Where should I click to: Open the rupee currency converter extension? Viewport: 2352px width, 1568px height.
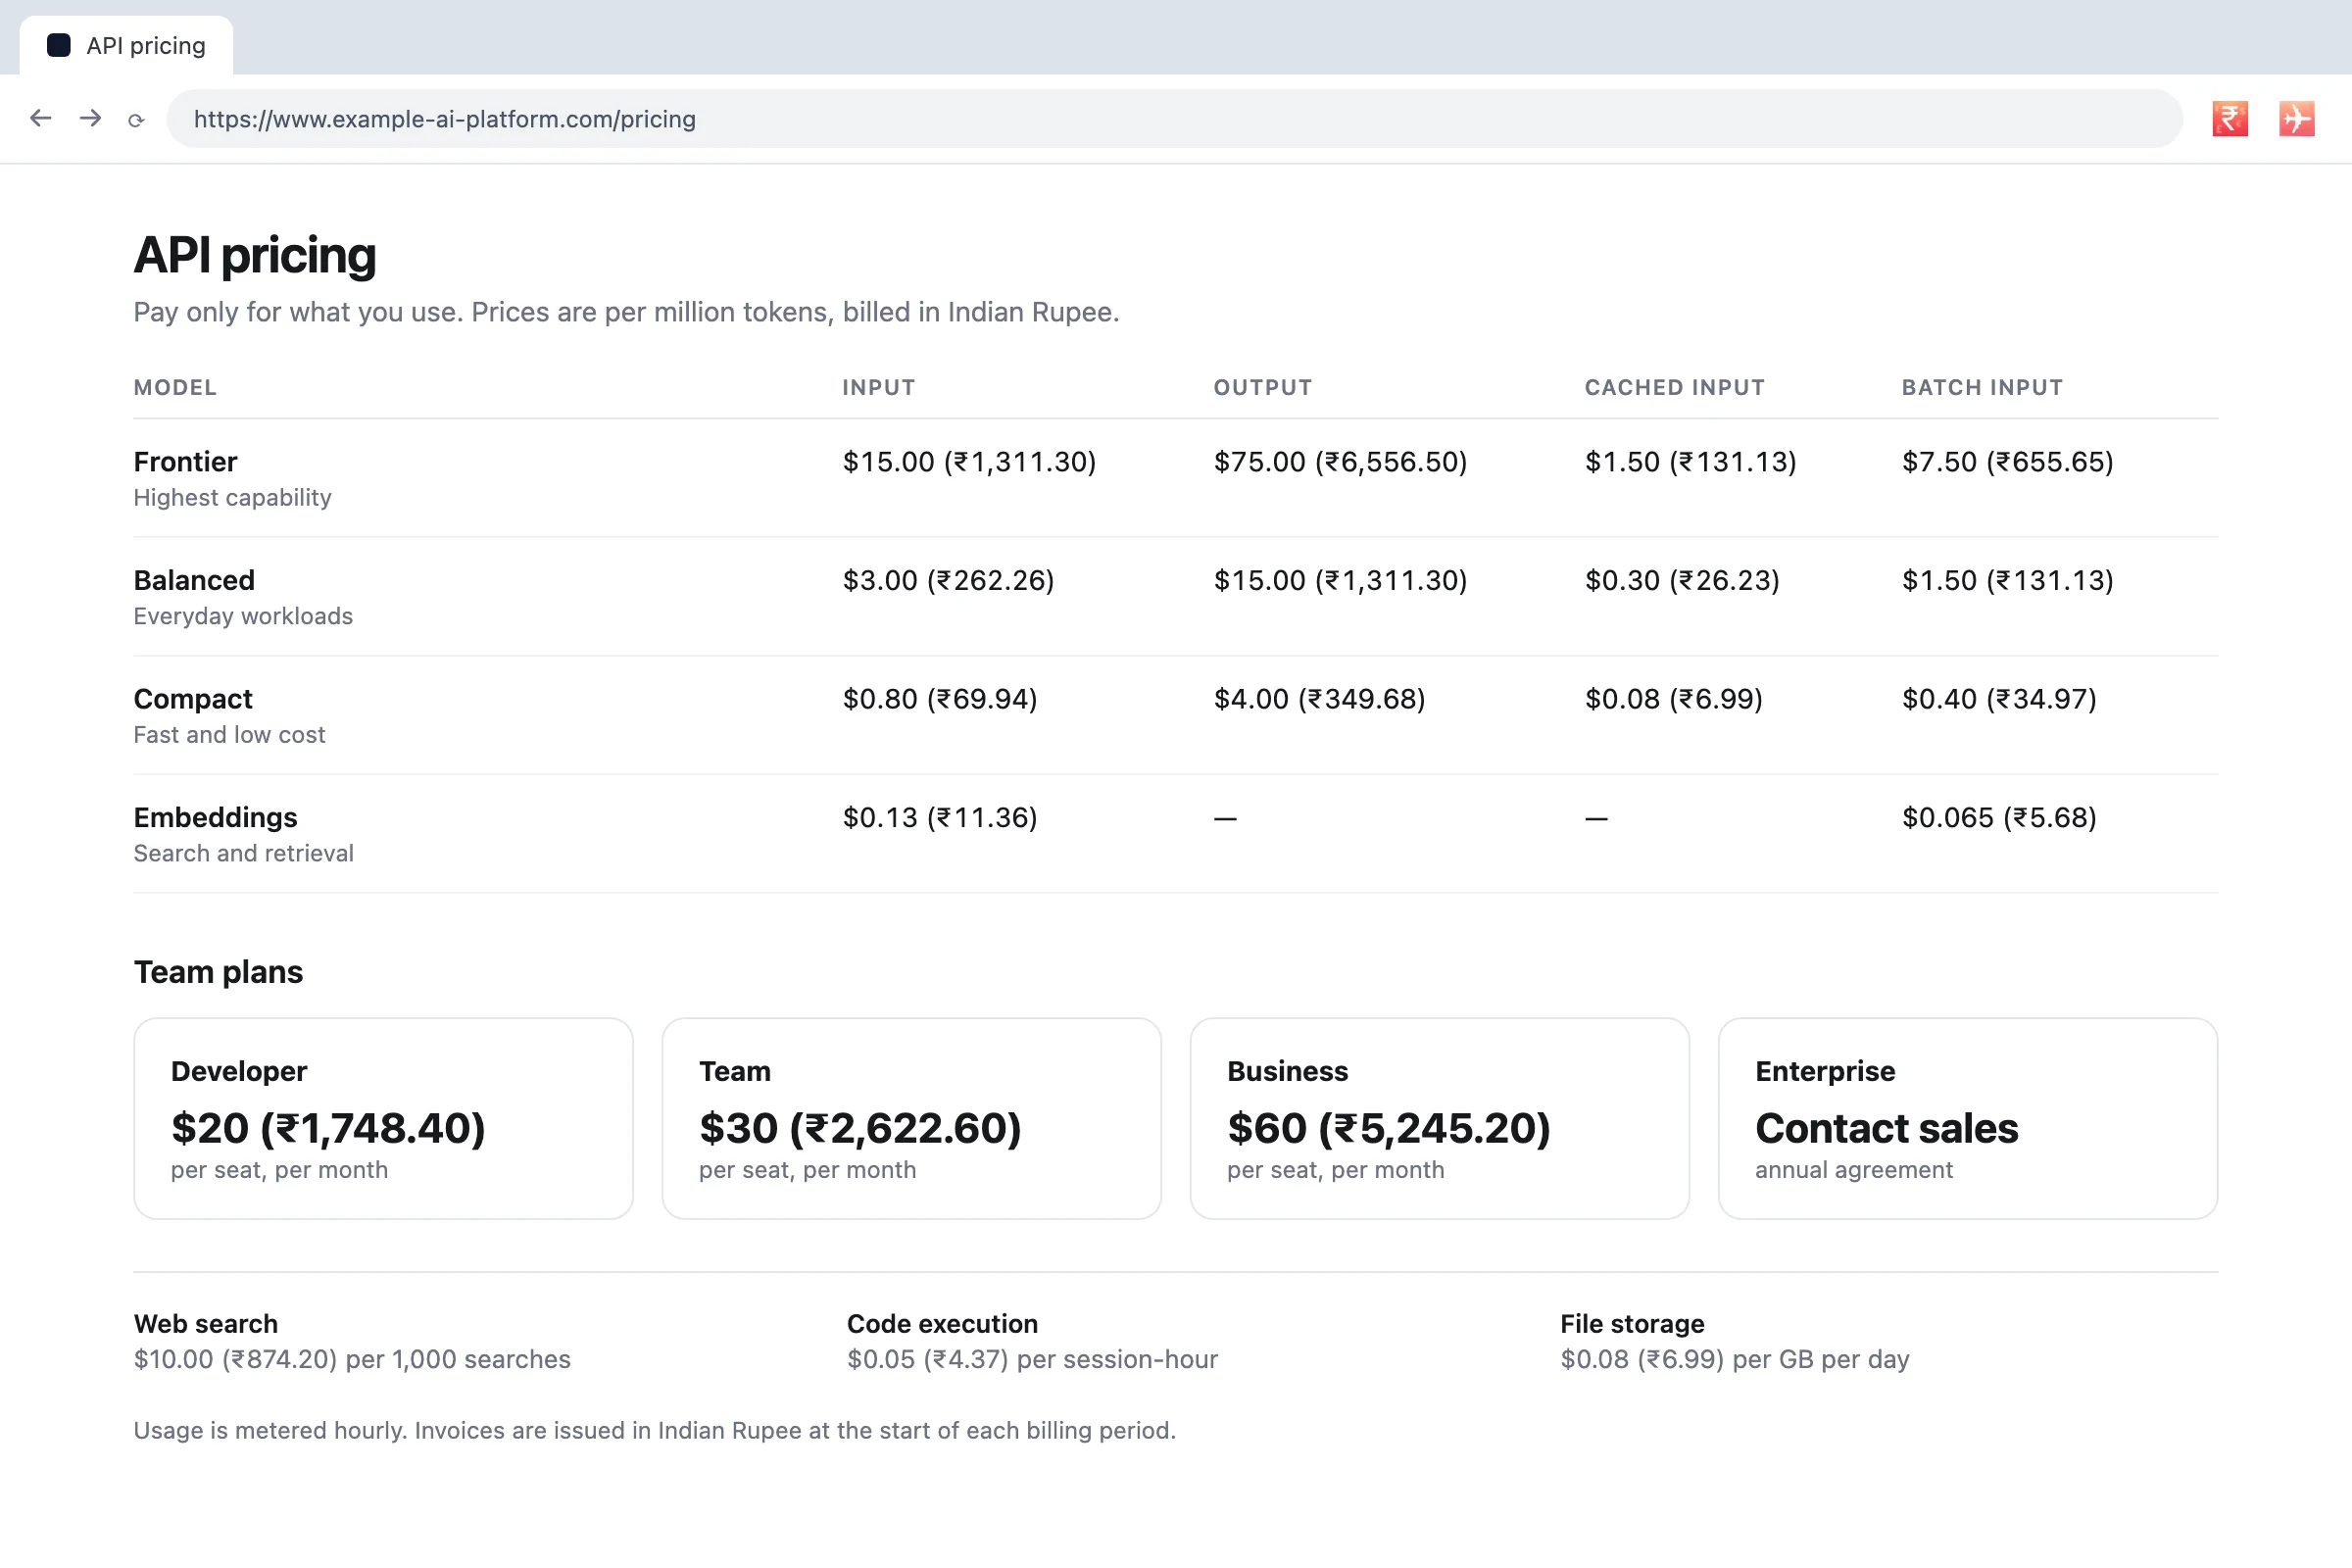(2230, 118)
